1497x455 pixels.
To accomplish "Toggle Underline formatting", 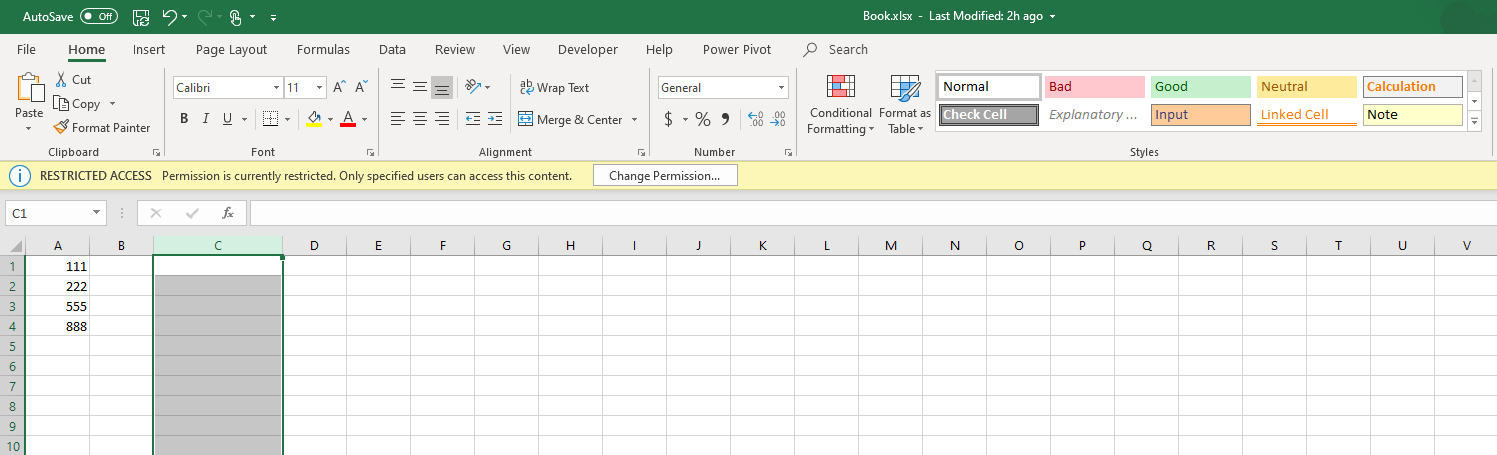I will pyautogui.click(x=228, y=119).
